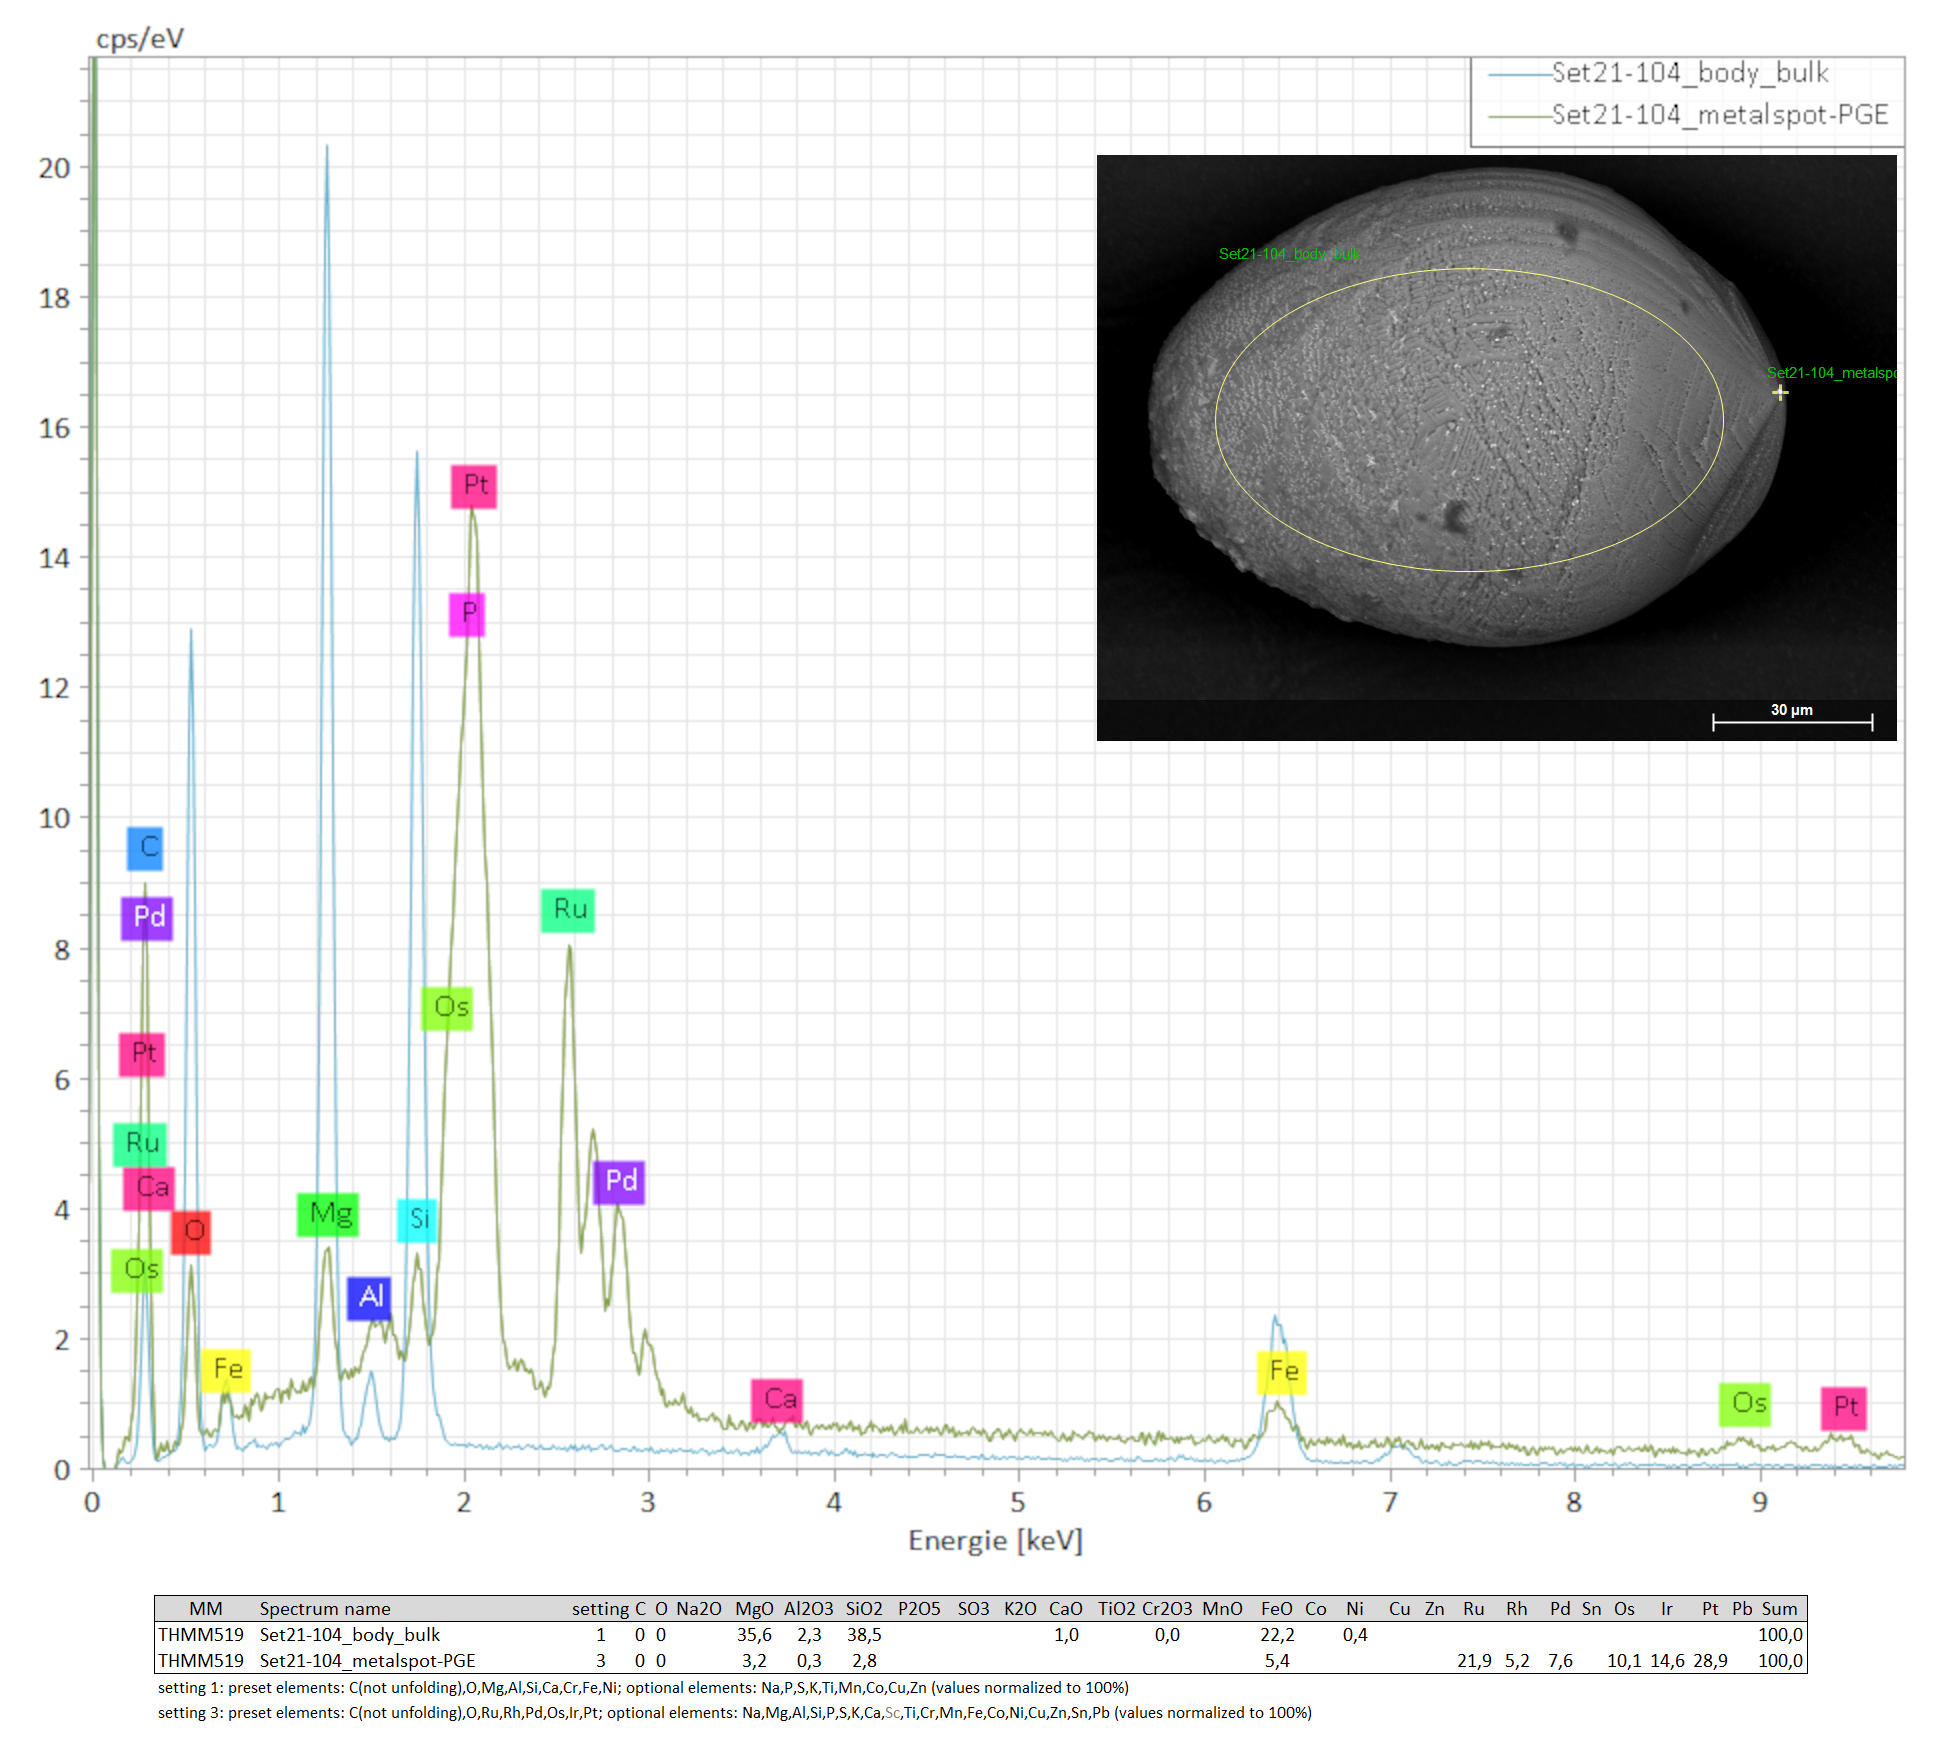Select the Set21-104_metalspot-PGE table row

367,1660
